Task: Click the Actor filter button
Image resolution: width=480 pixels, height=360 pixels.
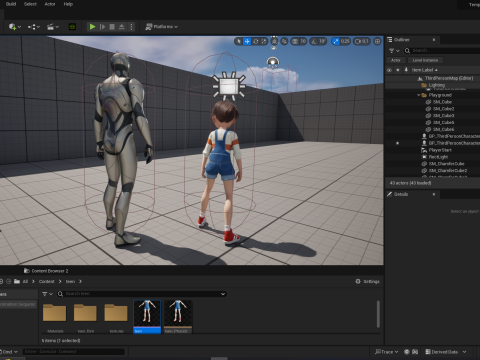Action: coord(396,60)
